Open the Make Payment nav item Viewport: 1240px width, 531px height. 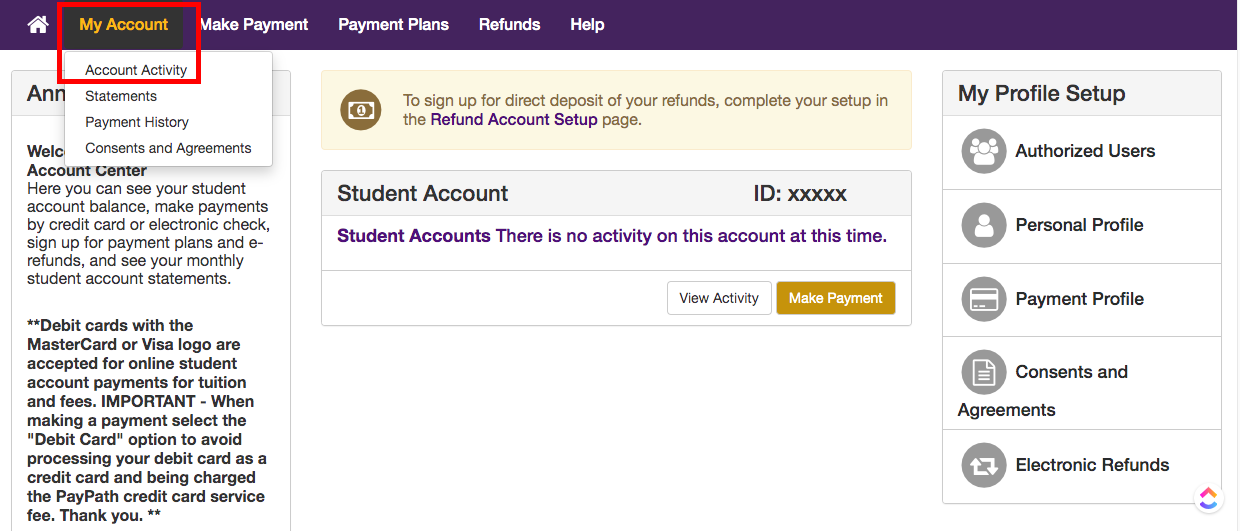pos(254,24)
